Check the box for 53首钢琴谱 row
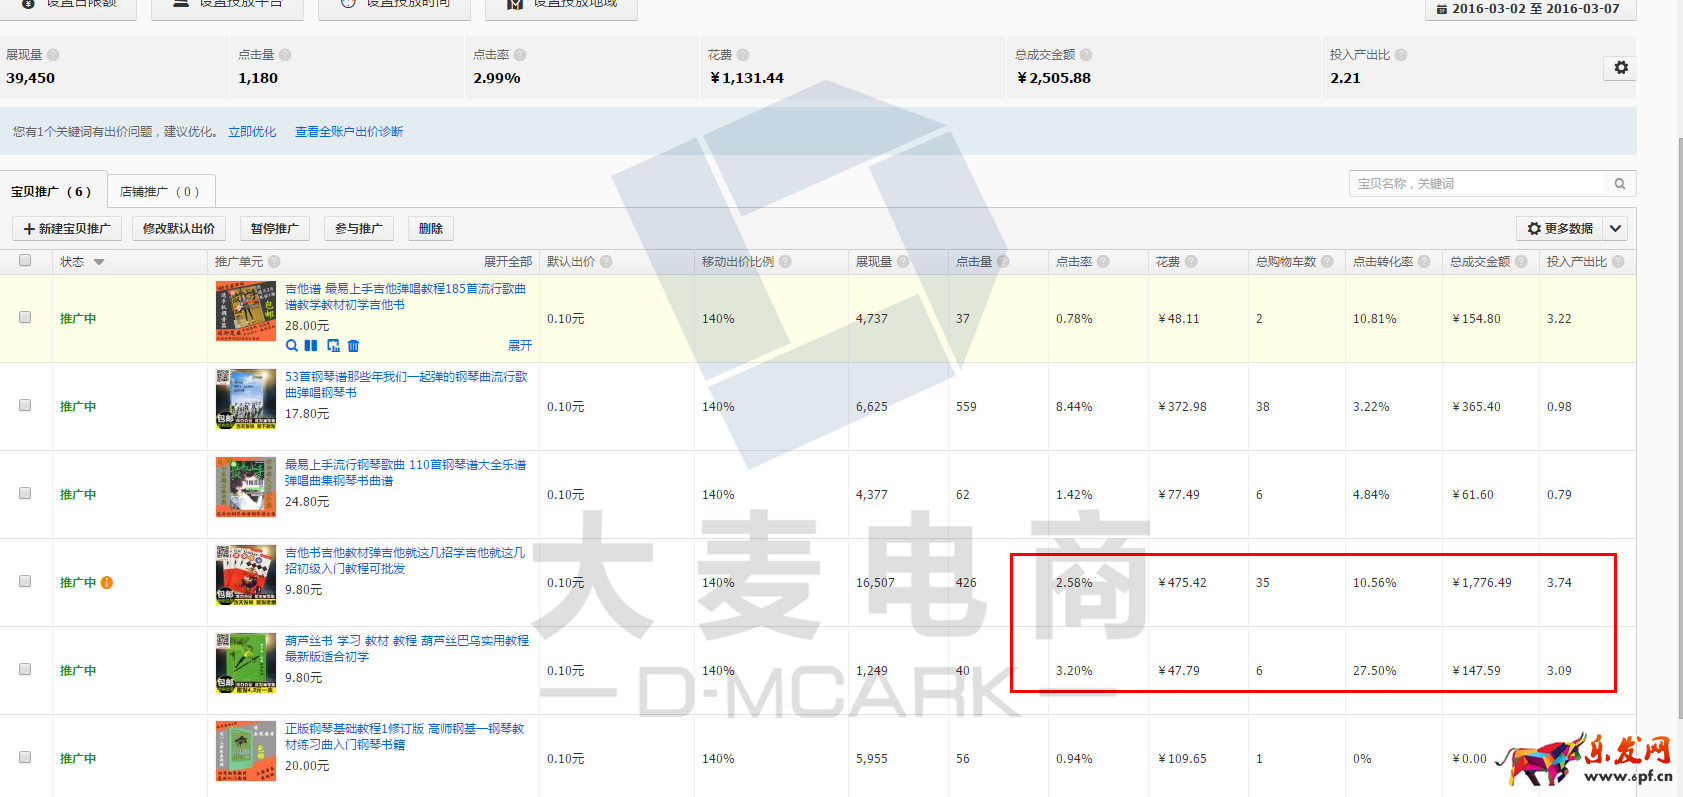This screenshot has height=797, width=1683. click(25, 406)
